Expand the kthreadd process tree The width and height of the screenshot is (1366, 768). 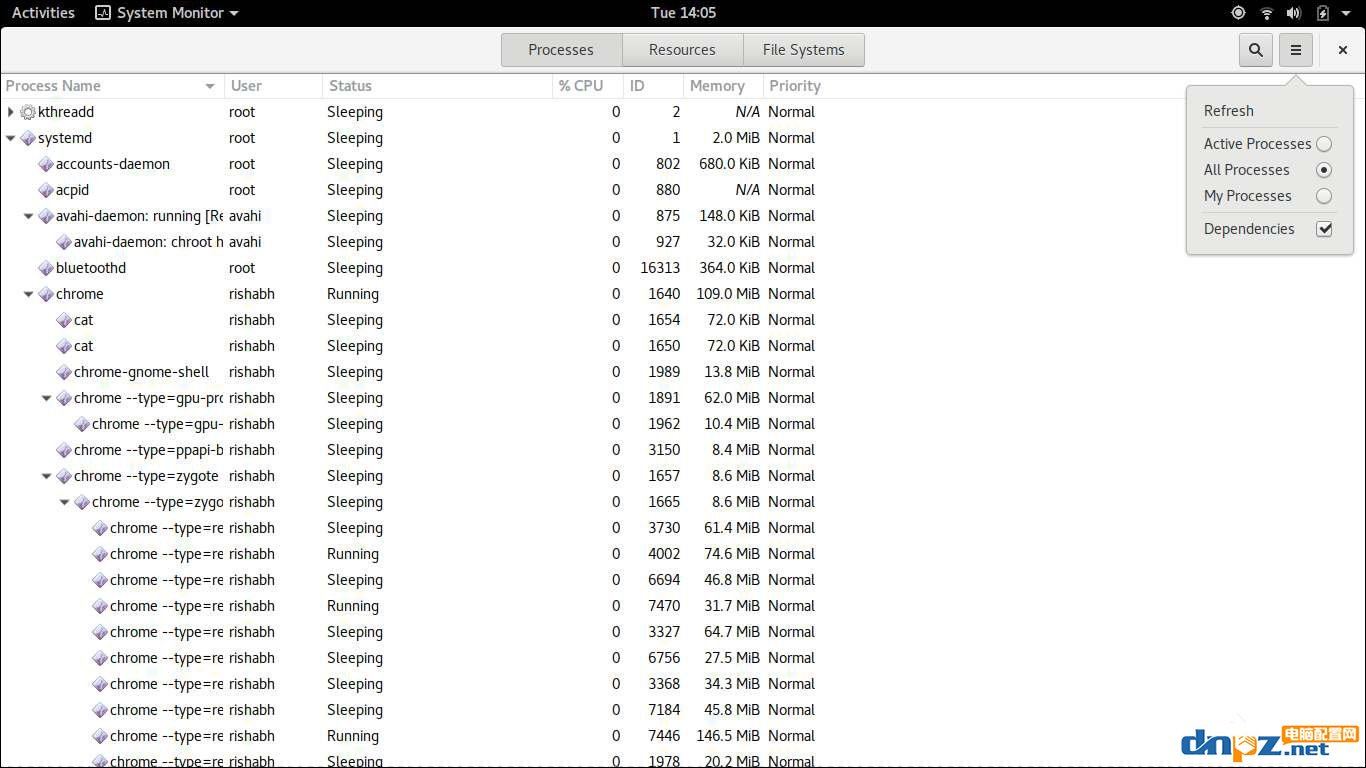11,112
